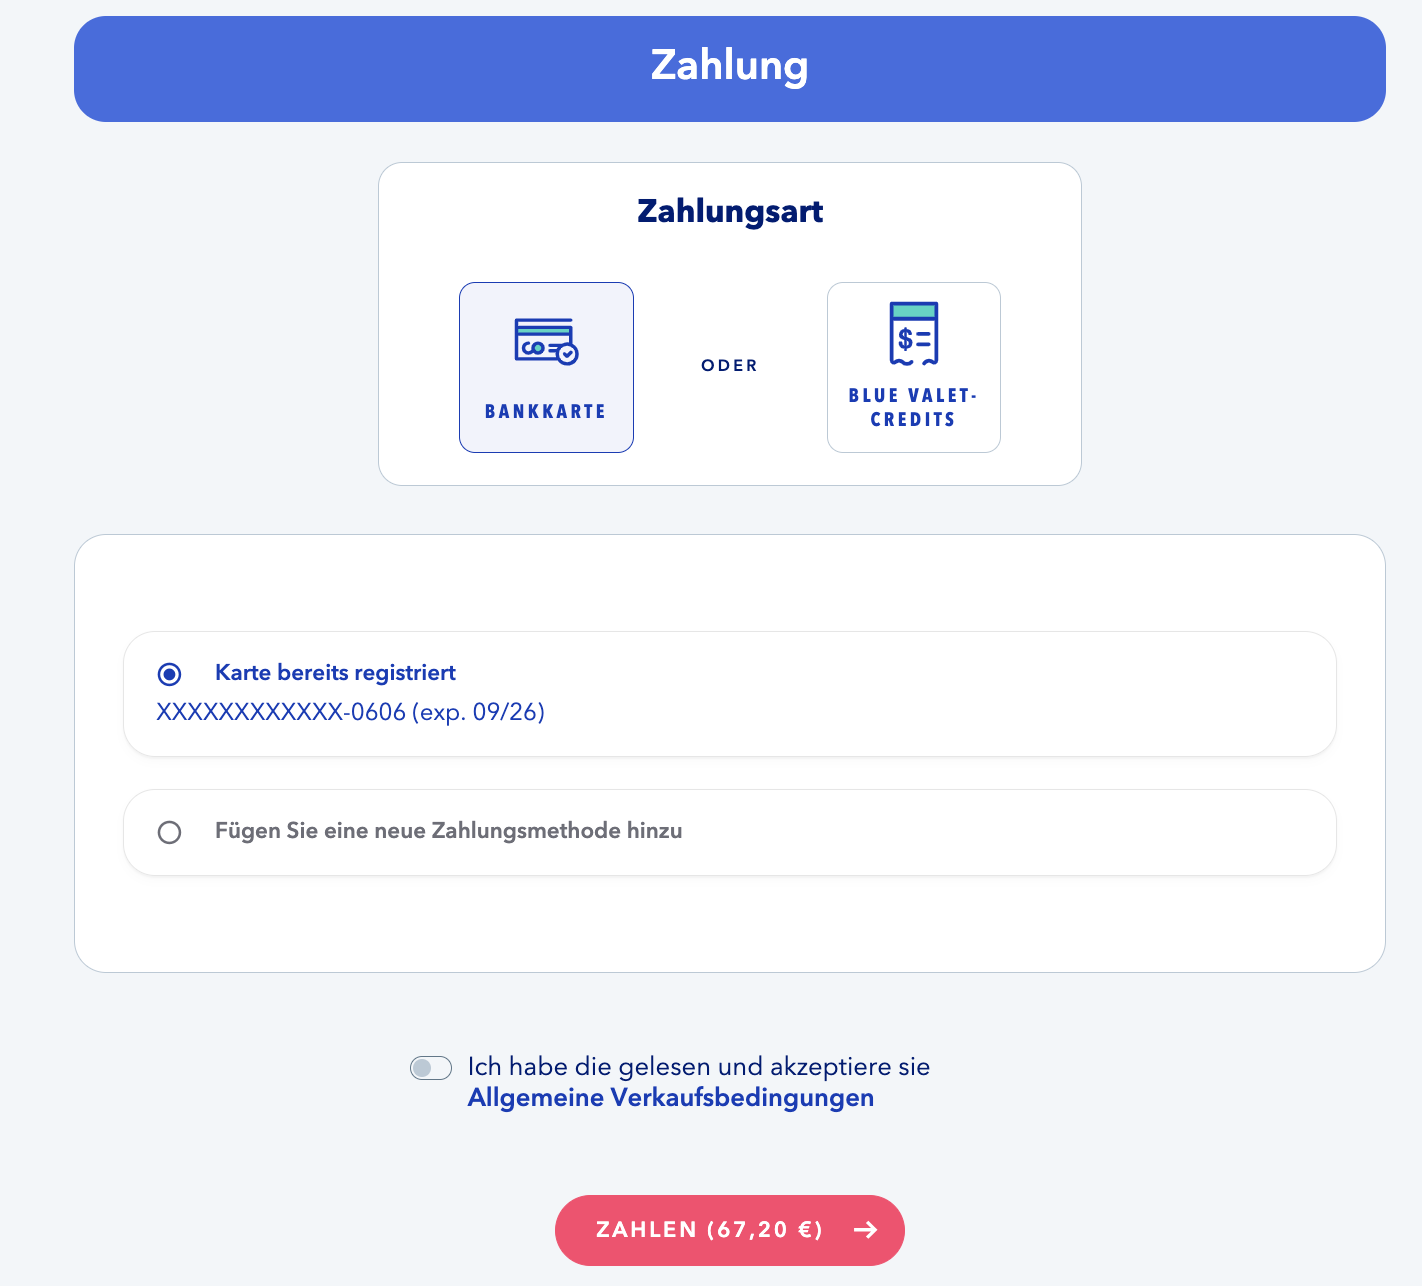Image resolution: width=1422 pixels, height=1286 pixels.
Task: Click the Zahlungsart heading
Action: tap(730, 211)
